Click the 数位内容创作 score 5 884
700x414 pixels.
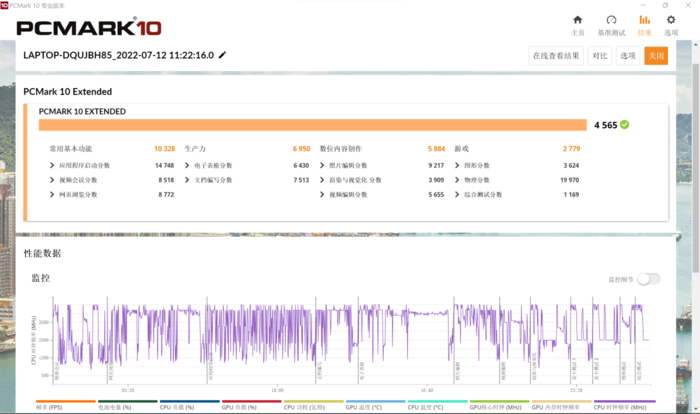coord(436,149)
